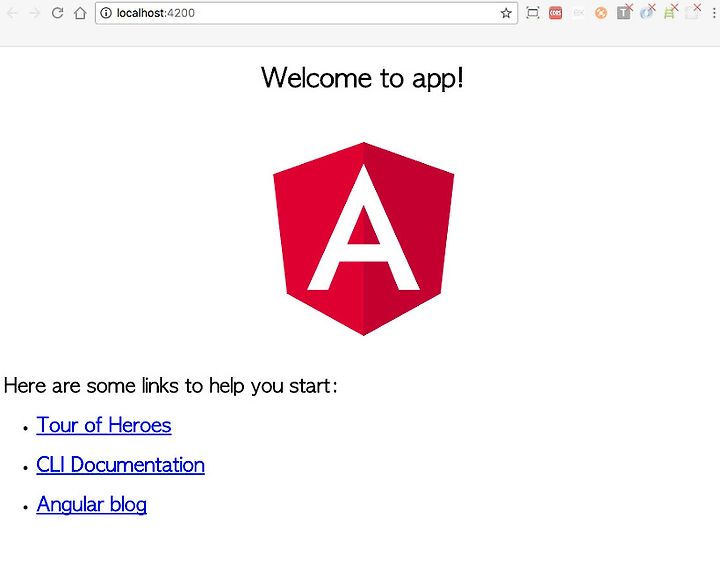
Task: Open the blank disabled extension icon
Action: coord(692,12)
